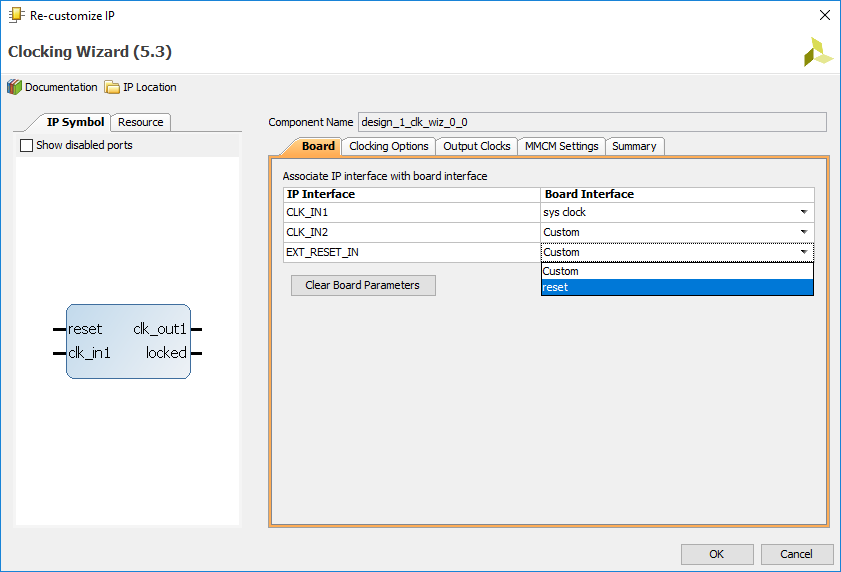Click the Xilinx logo in the header
Screen dimensions: 841x572
point(817,52)
